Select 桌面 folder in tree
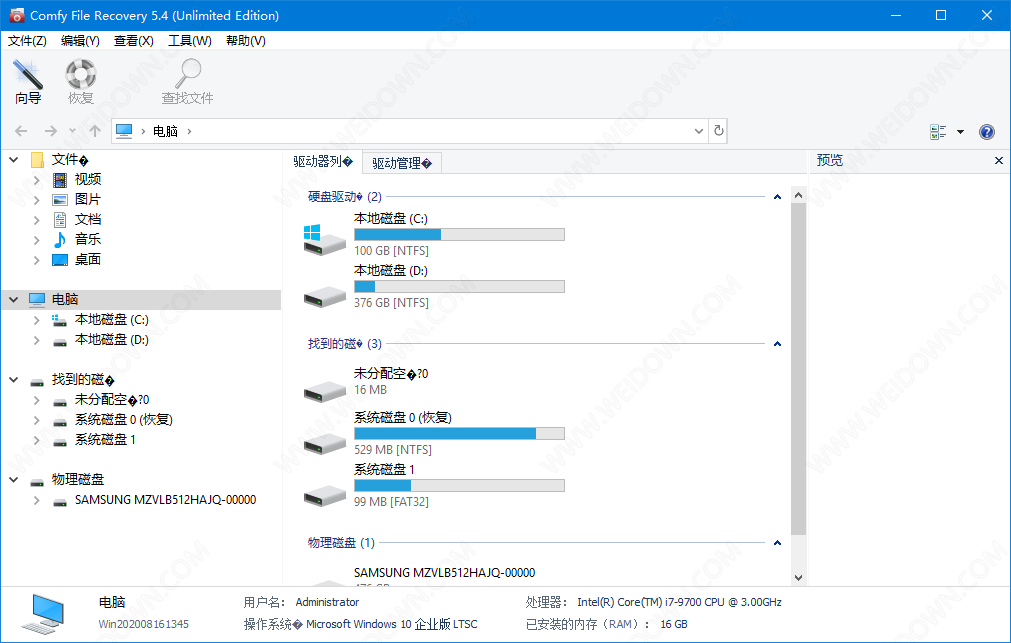This screenshot has width=1011, height=643. pyautogui.click(x=88, y=259)
